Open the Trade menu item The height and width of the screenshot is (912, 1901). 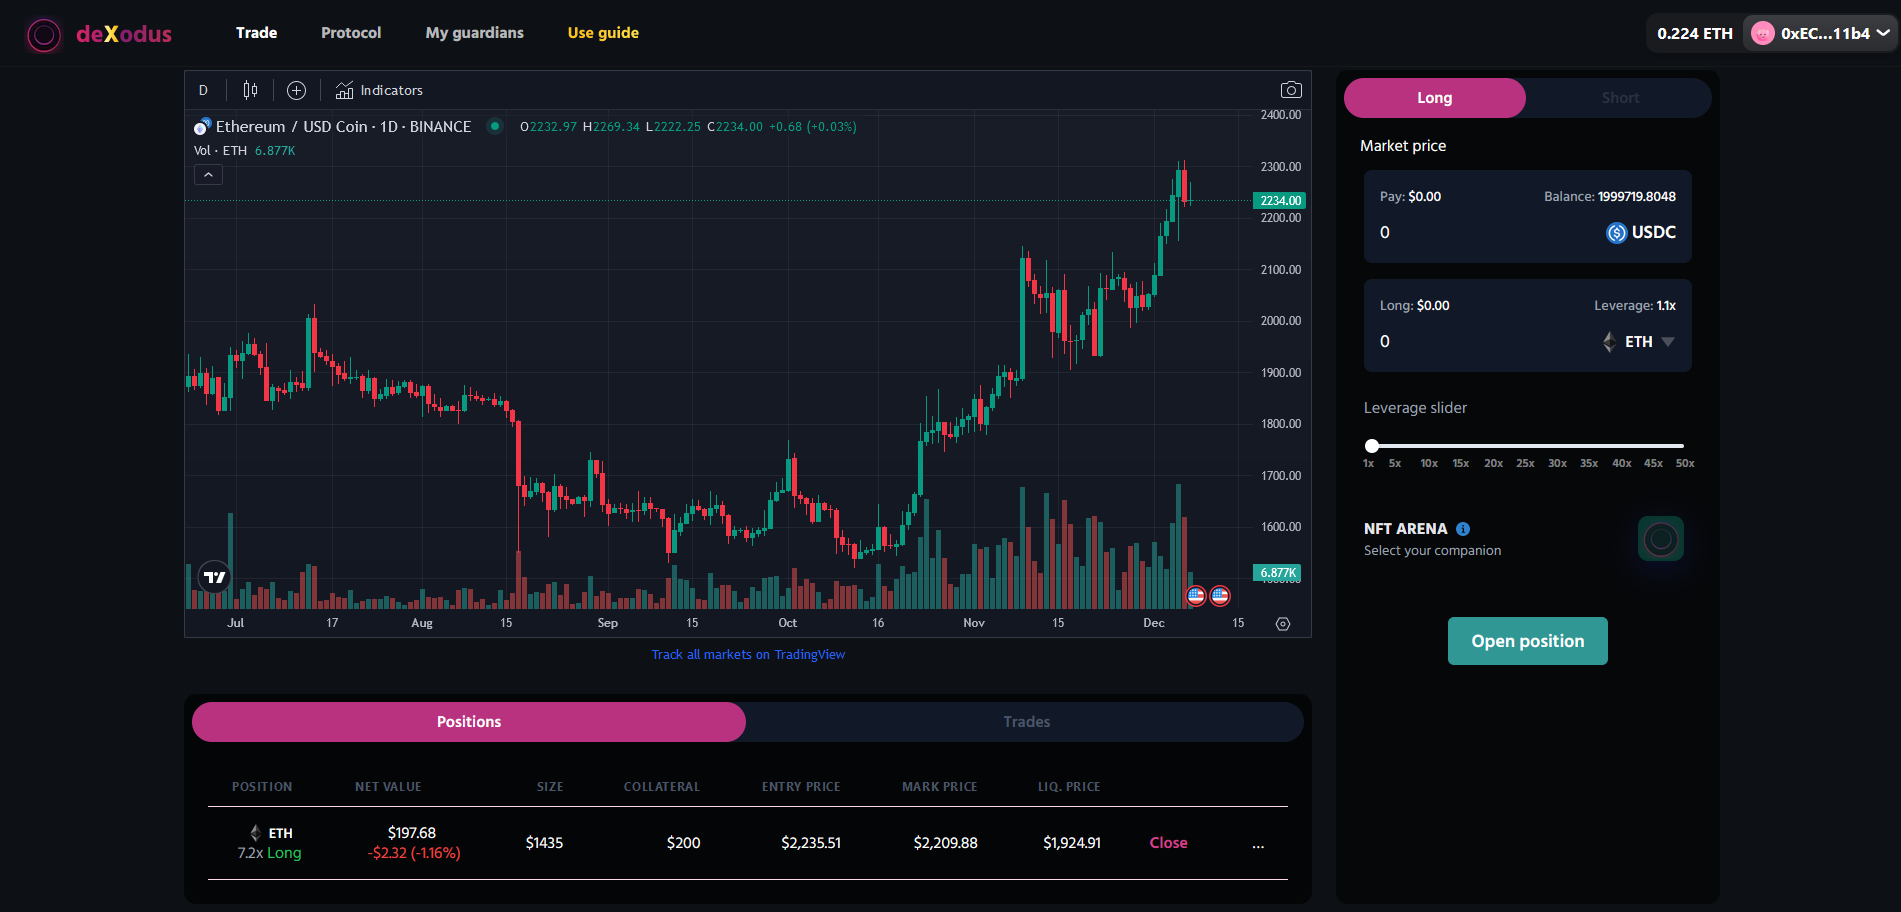(256, 33)
